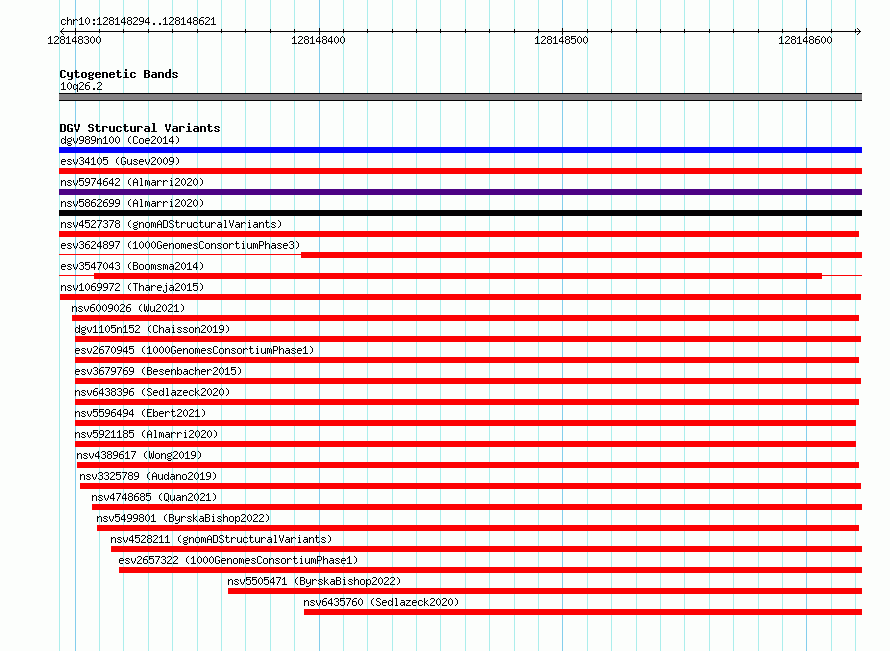Open the esv34105 (Gusev2009) label
This screenshot has height=651, width=890.
pyautogui.click(x=120, y=161)
